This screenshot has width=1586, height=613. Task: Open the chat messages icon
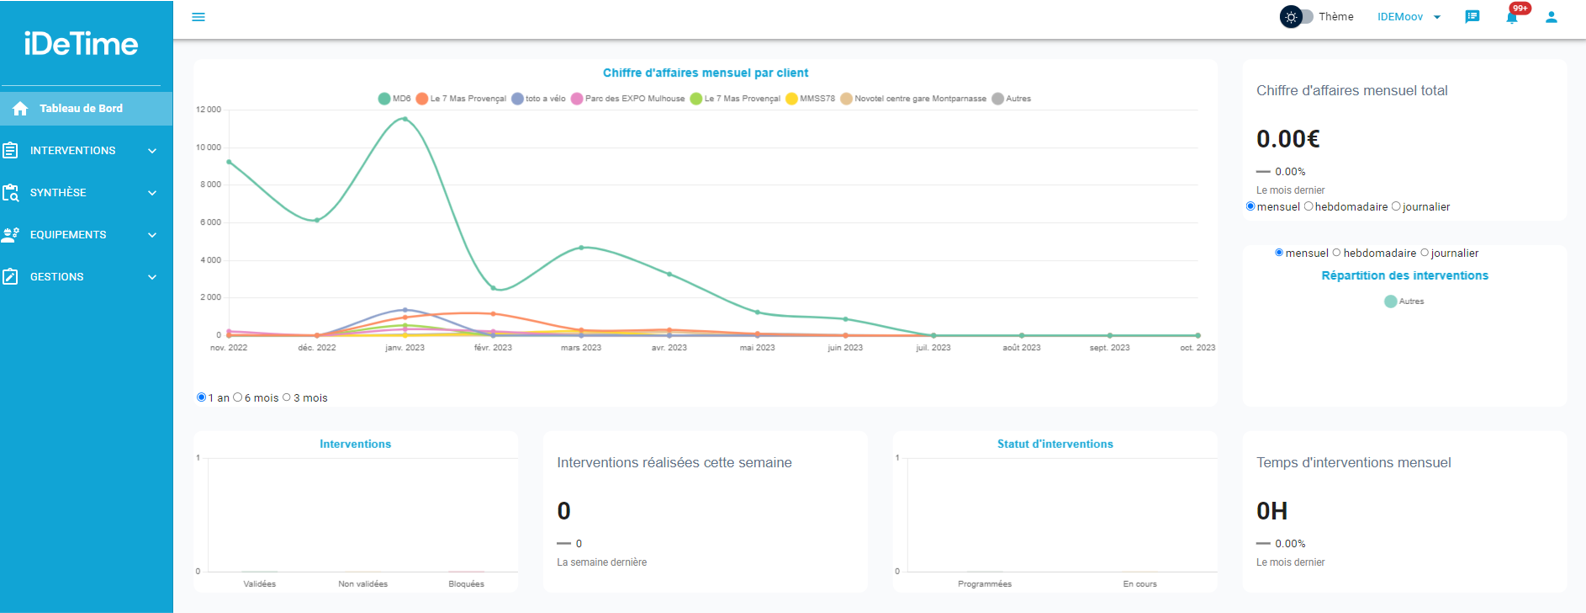(x=1472, y=17)
